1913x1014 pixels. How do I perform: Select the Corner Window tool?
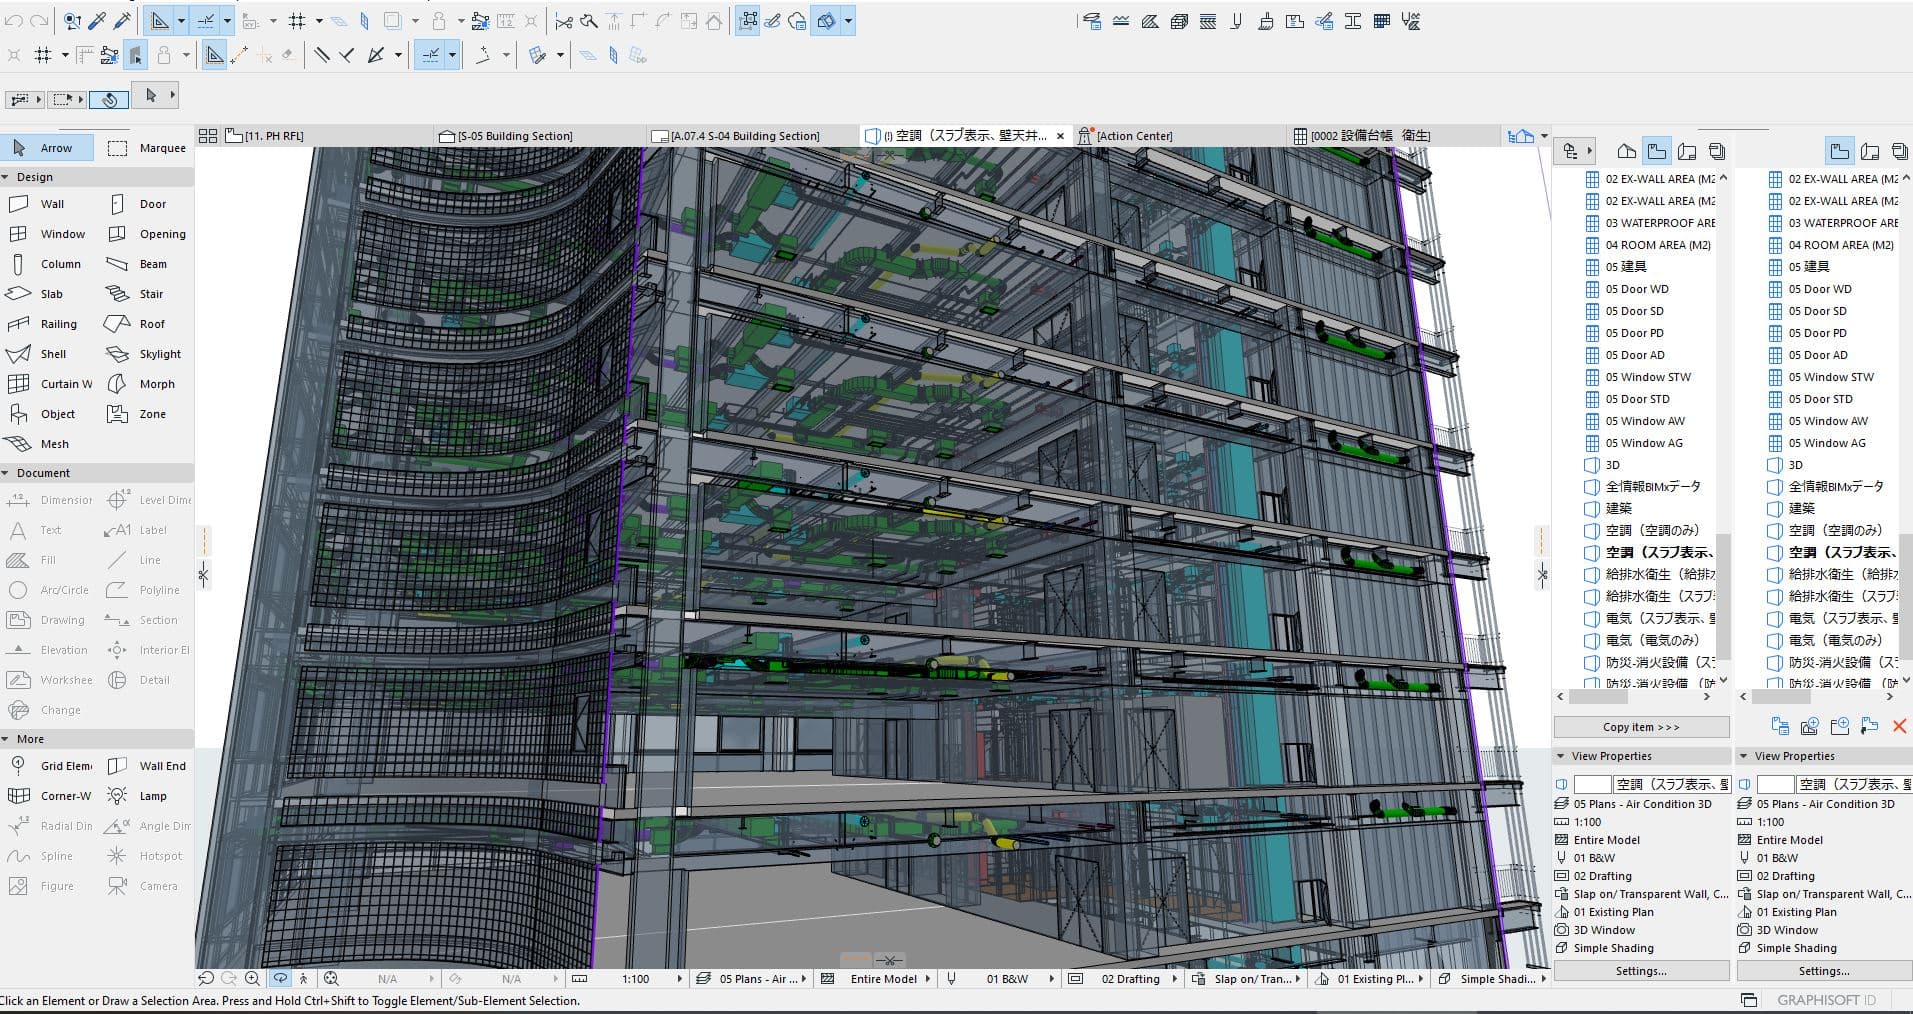coord(50,796)
